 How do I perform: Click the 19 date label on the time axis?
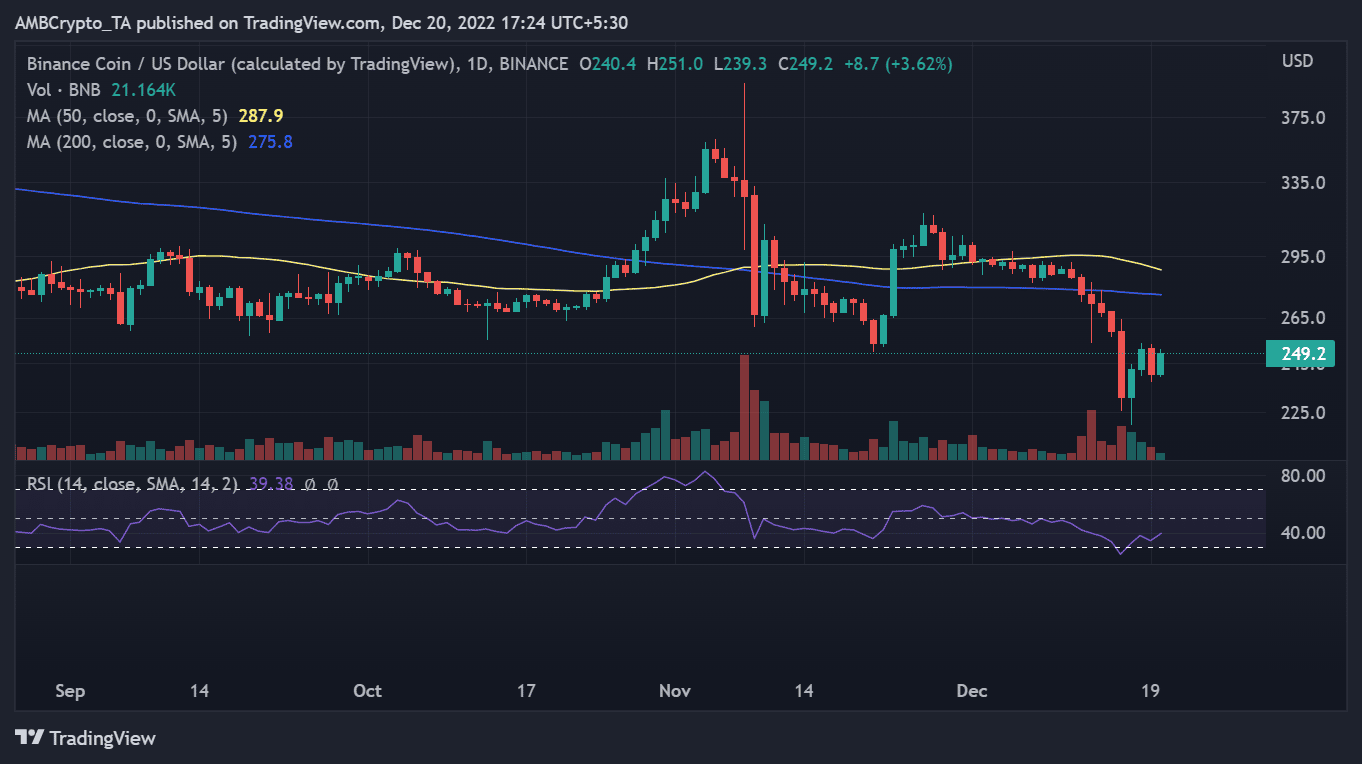click(x=1150, y=691)
